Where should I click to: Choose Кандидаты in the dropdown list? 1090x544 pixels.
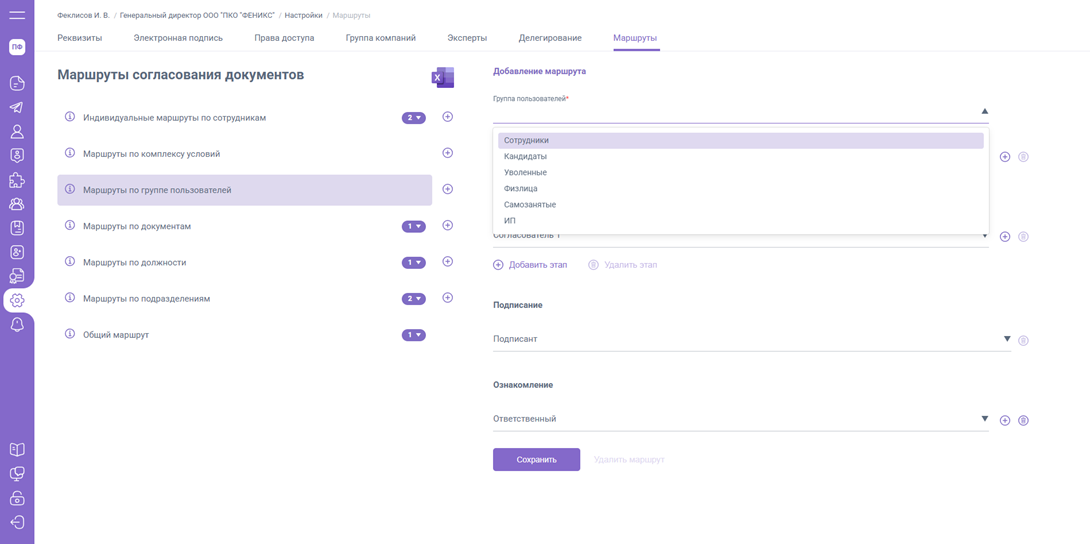525,157
